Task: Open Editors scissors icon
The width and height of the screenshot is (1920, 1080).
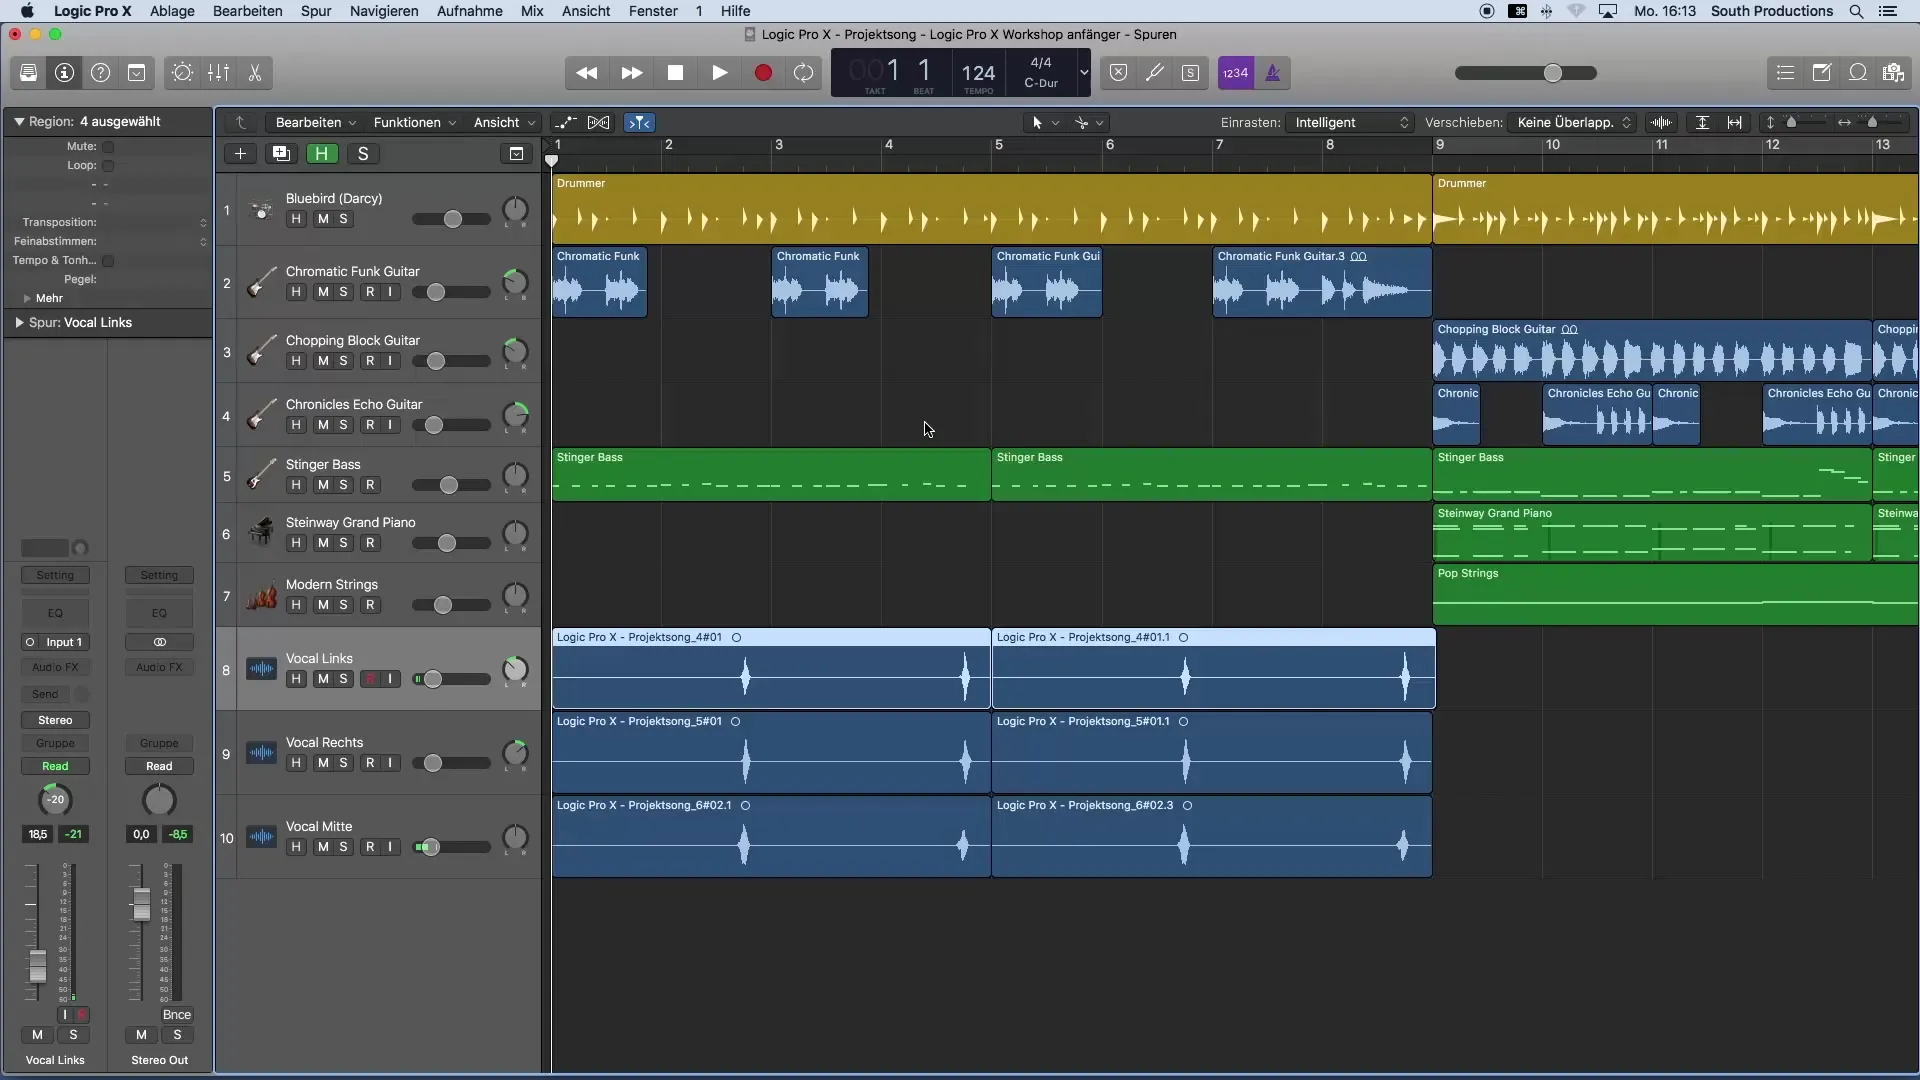Action: click(x=254, y=73)
